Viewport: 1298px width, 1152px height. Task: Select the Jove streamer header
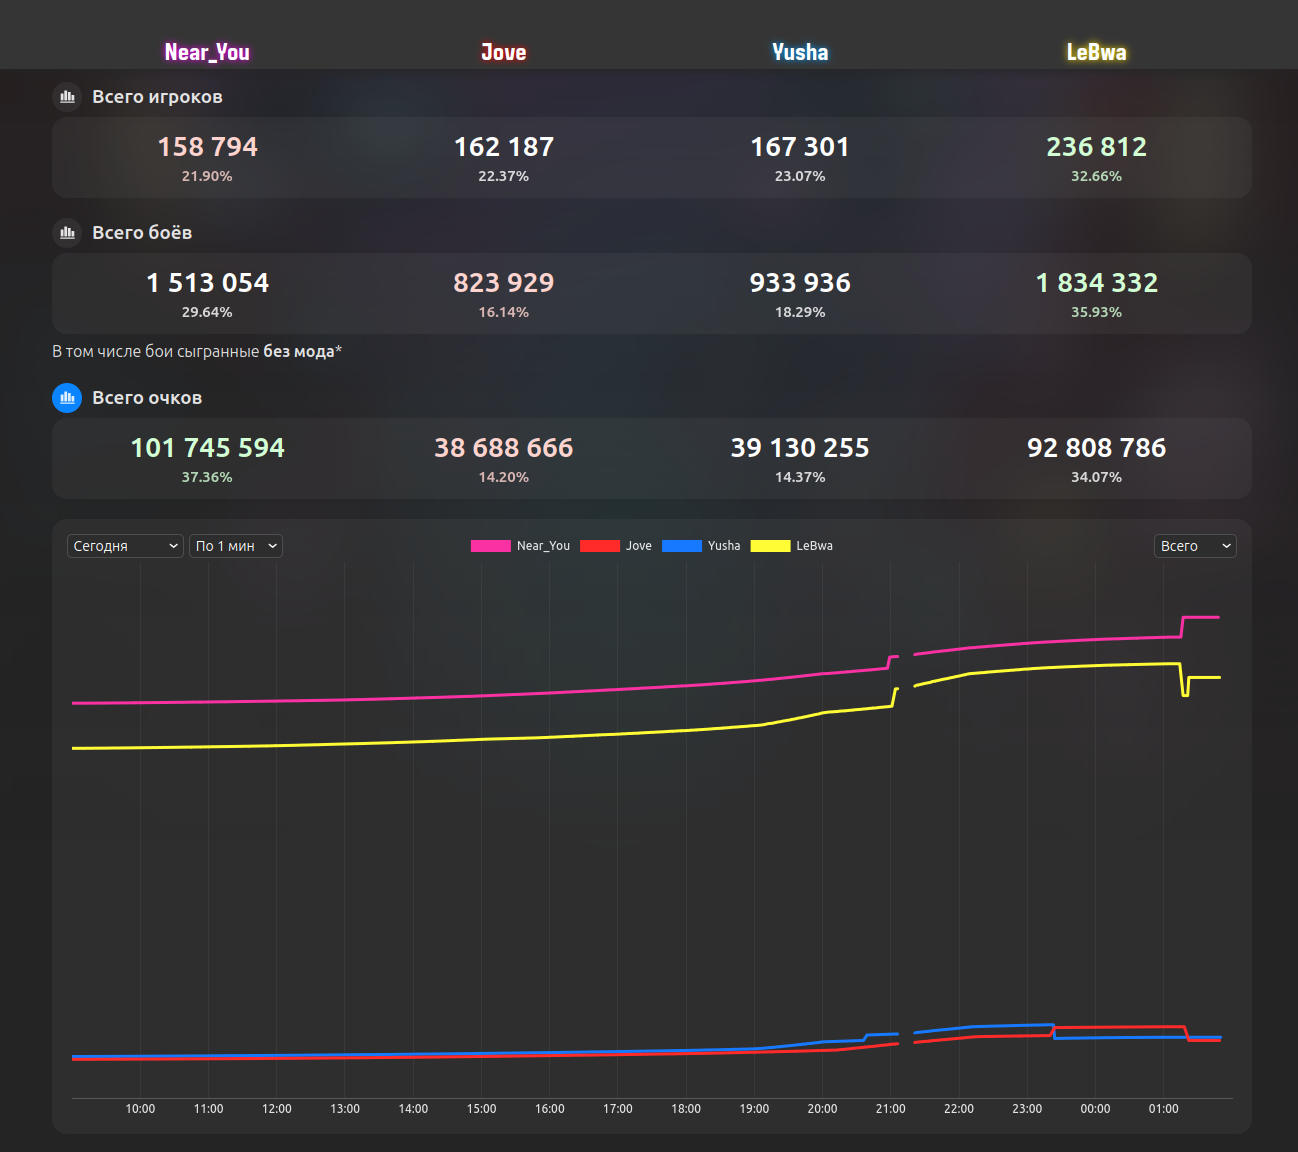click(503, 52)
